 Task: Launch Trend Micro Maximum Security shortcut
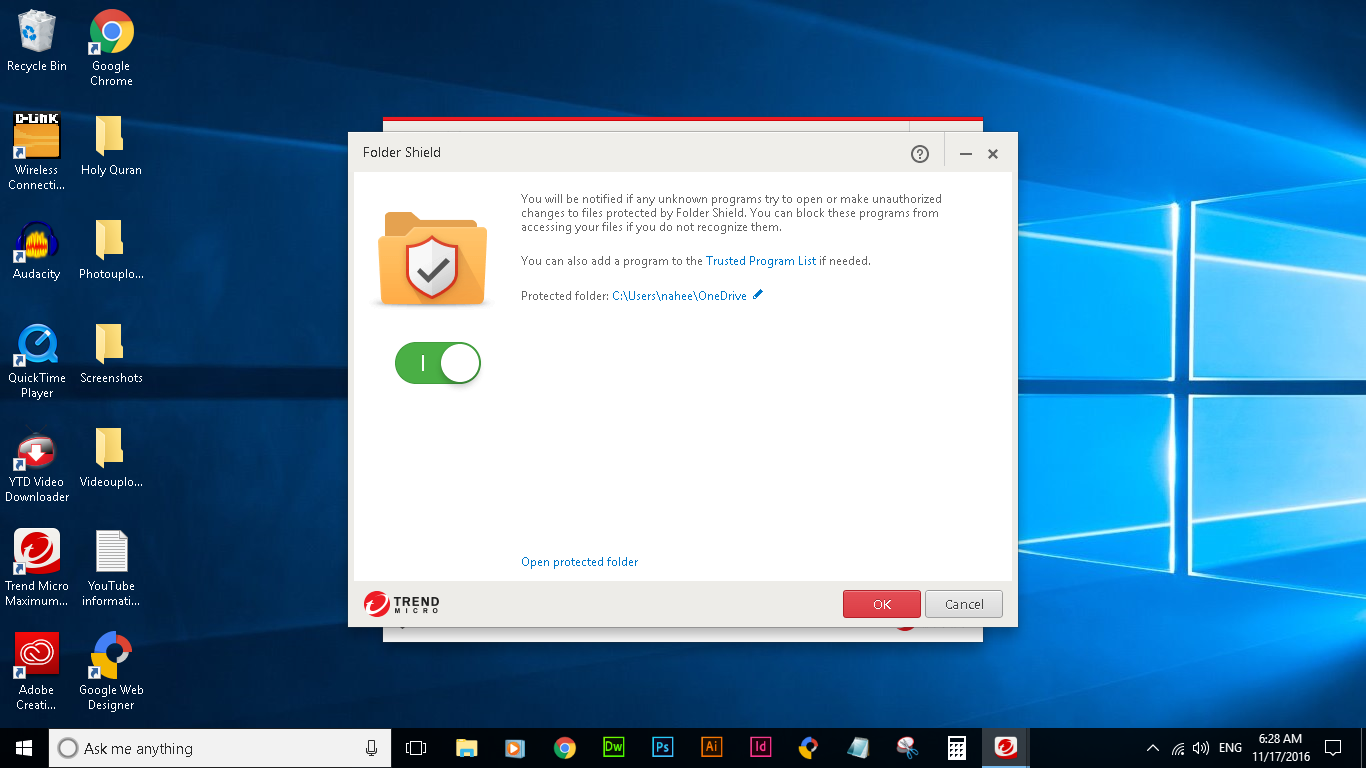click(37, 568)
